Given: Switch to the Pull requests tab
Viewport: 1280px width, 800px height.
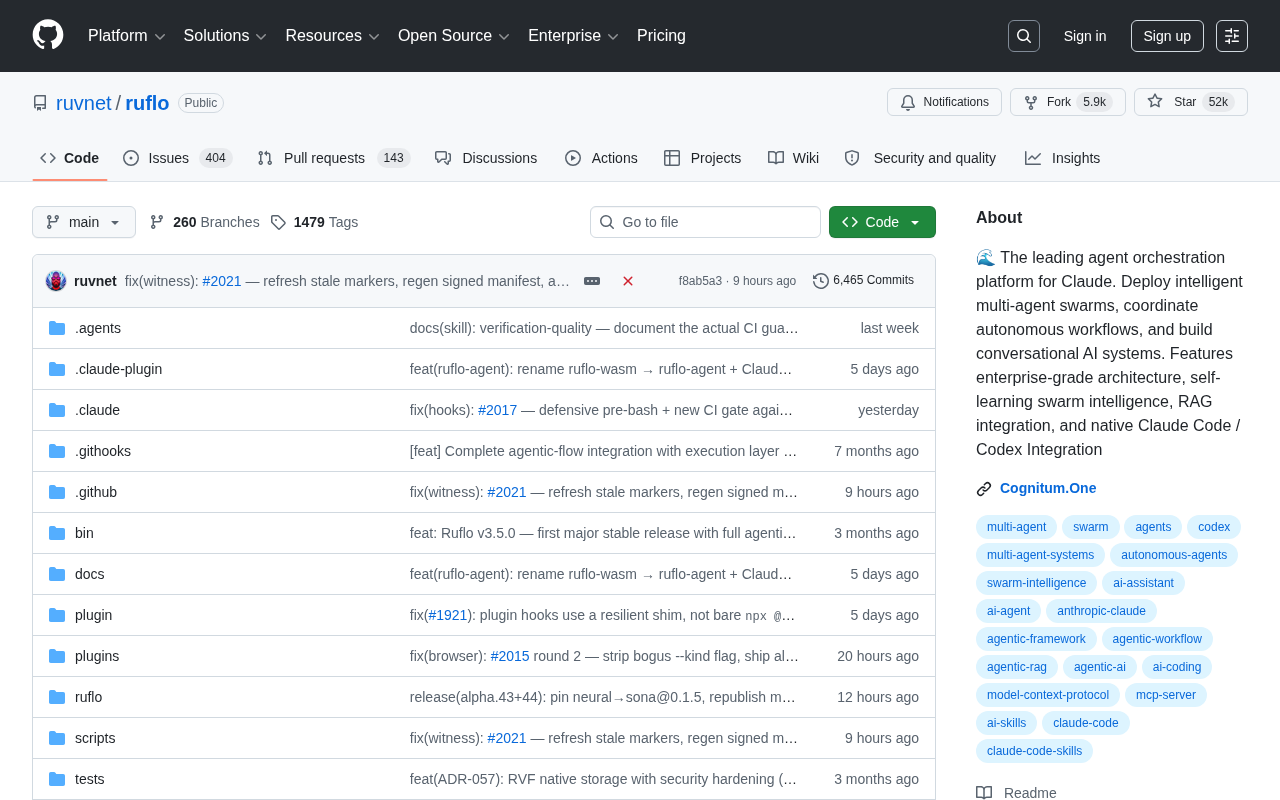Looking at the screenshot, I should tap(334, 158).
